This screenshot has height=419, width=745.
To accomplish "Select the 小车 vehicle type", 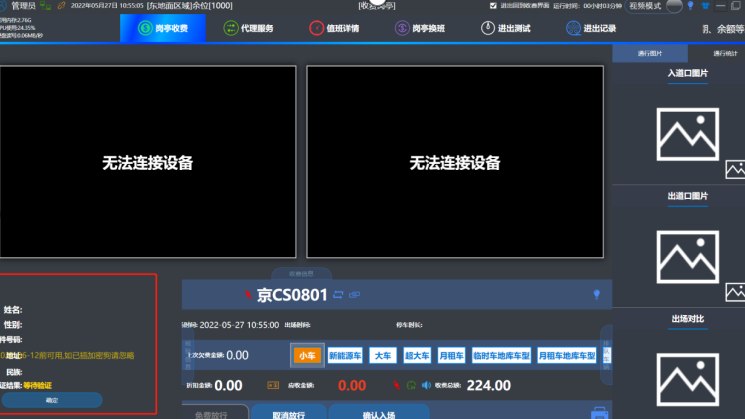I will 307,355.
